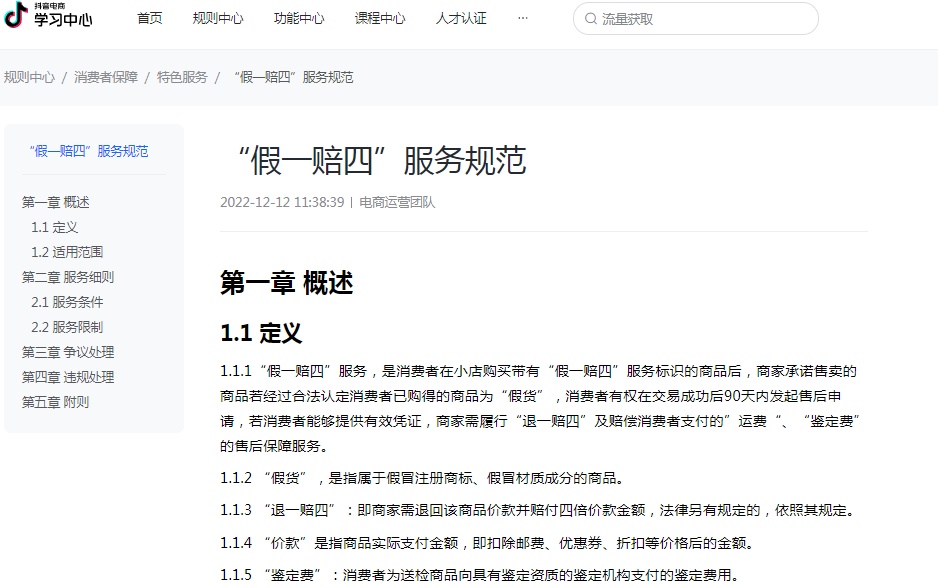Image resolution: width=938 pixels, height=588 pixels.
Task: Jump to 第一章 概述 in sidebar
Action: (x=56, y=202)
